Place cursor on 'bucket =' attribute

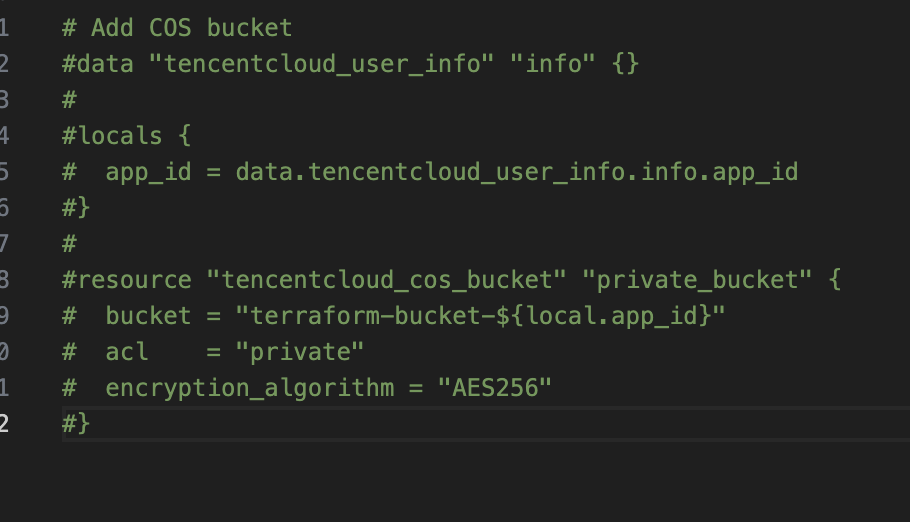point(163,316)
